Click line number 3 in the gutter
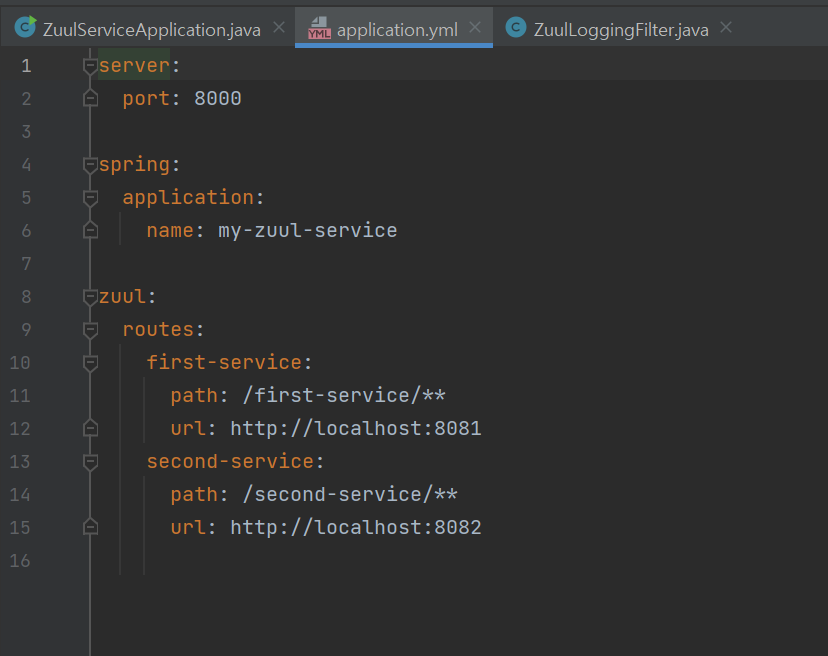The width and height of the screenshot is (828, 656). pos(26,132)
